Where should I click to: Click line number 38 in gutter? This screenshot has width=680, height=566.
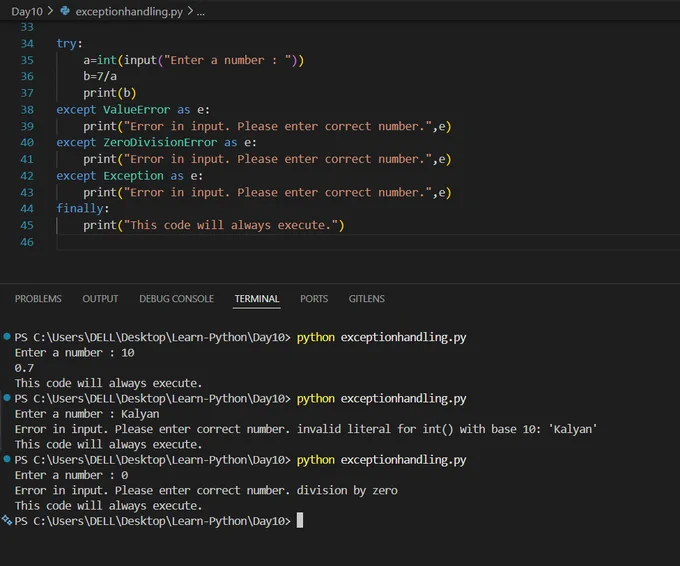27,110
